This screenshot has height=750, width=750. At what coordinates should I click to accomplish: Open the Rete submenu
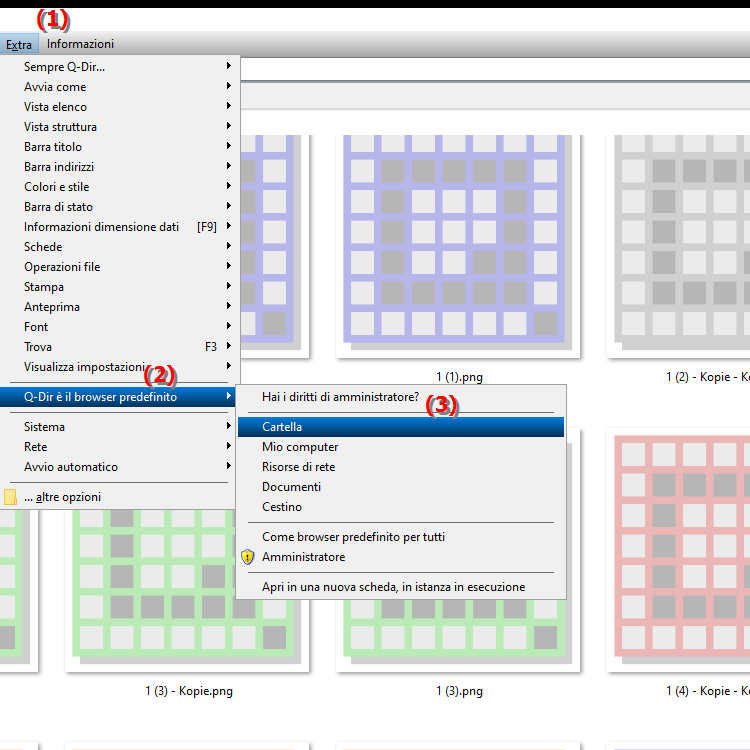point(118,447)
